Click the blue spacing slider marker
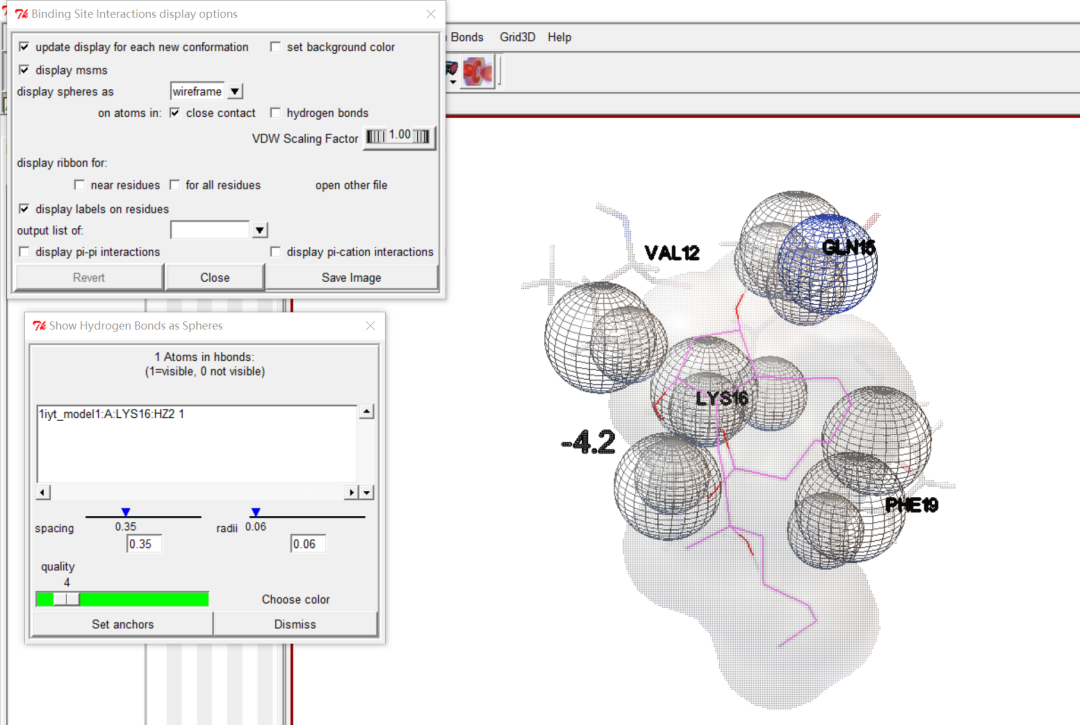 [125, 512]
